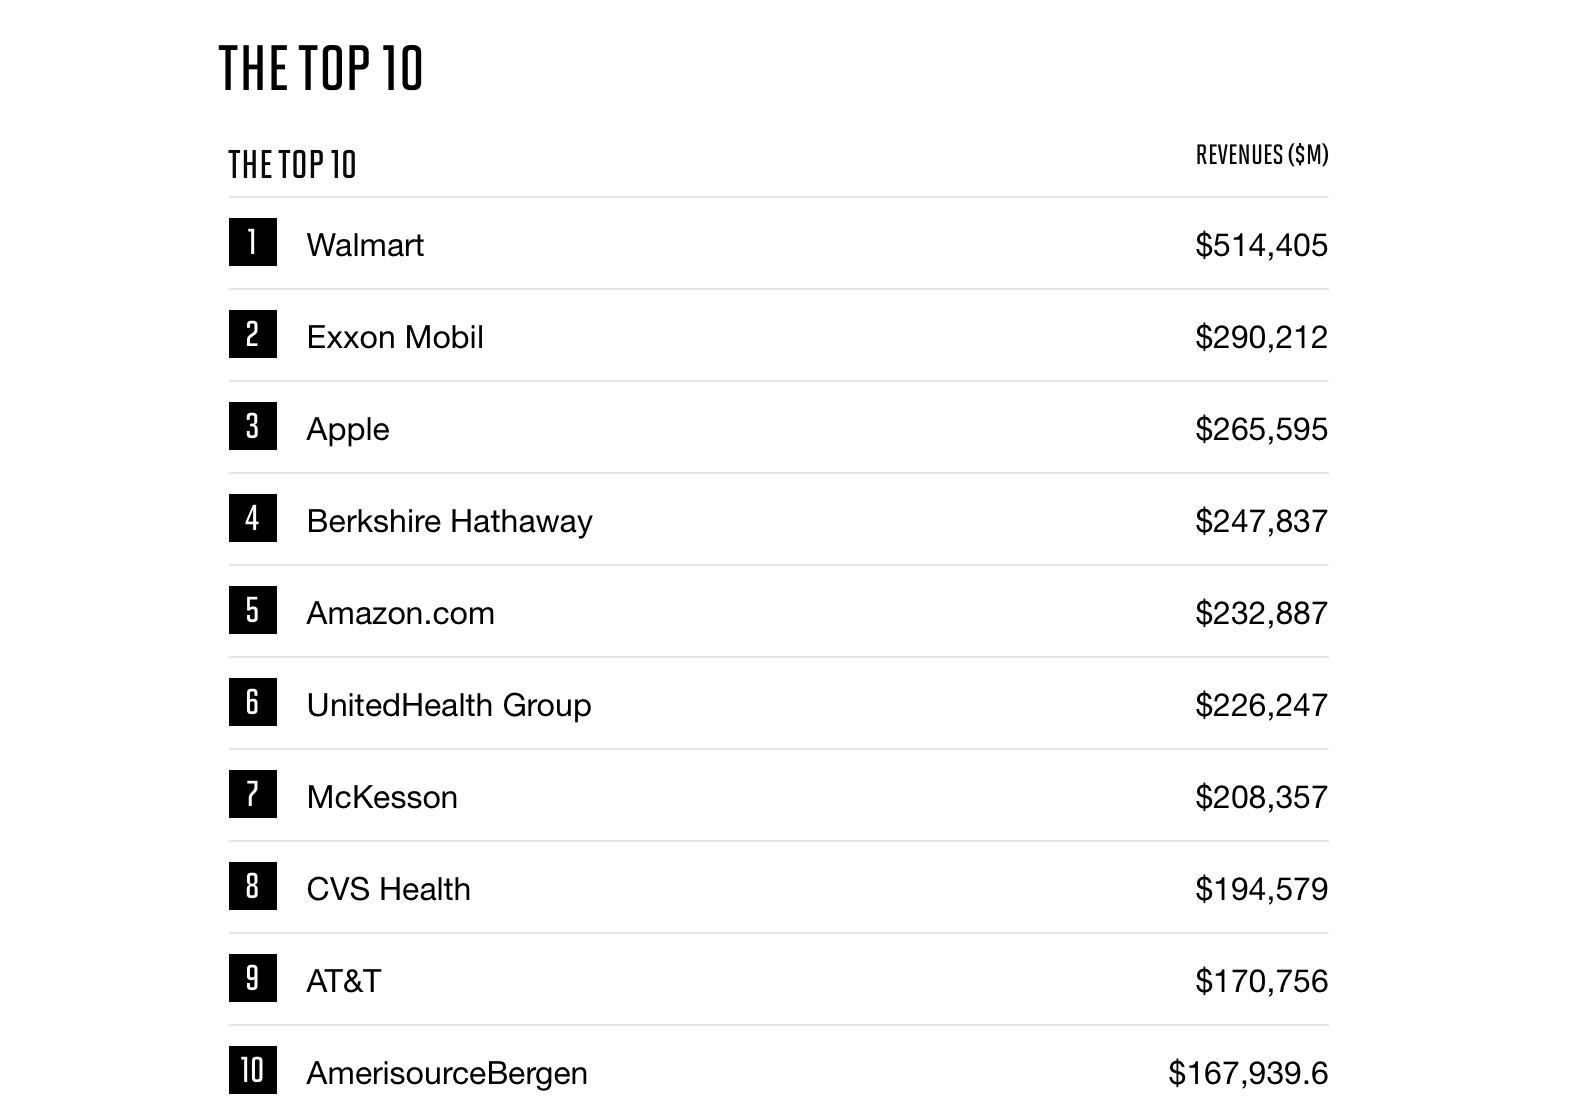Open the CVS Health listing
1588x1112 pixels.
[x=388, y=889]
